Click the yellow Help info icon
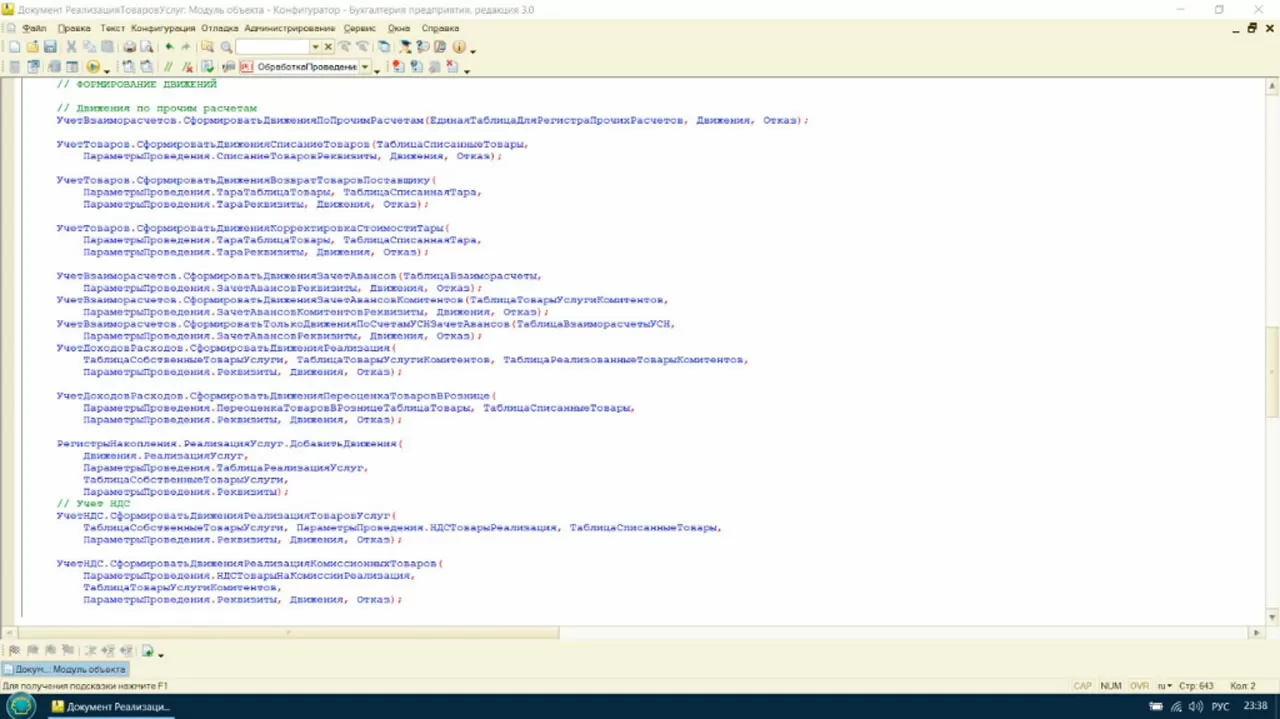The width and height of the screenshot is (1280, 719). [x=459, y=47]
